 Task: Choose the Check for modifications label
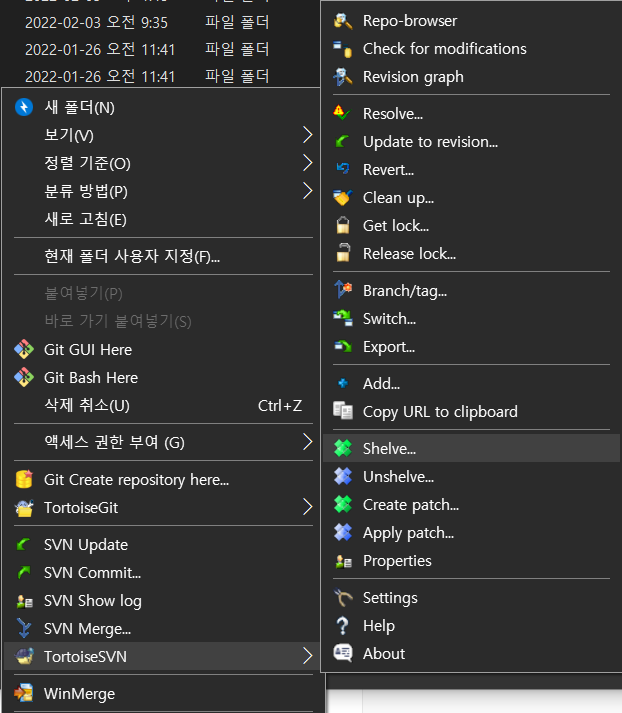point(444,49)
